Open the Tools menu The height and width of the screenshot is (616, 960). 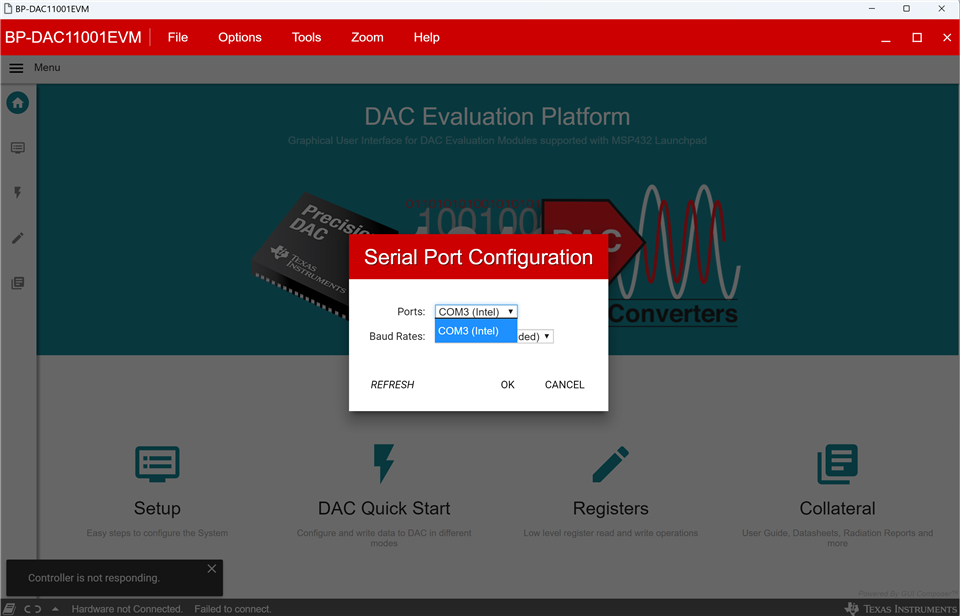[x=306, y=37]
